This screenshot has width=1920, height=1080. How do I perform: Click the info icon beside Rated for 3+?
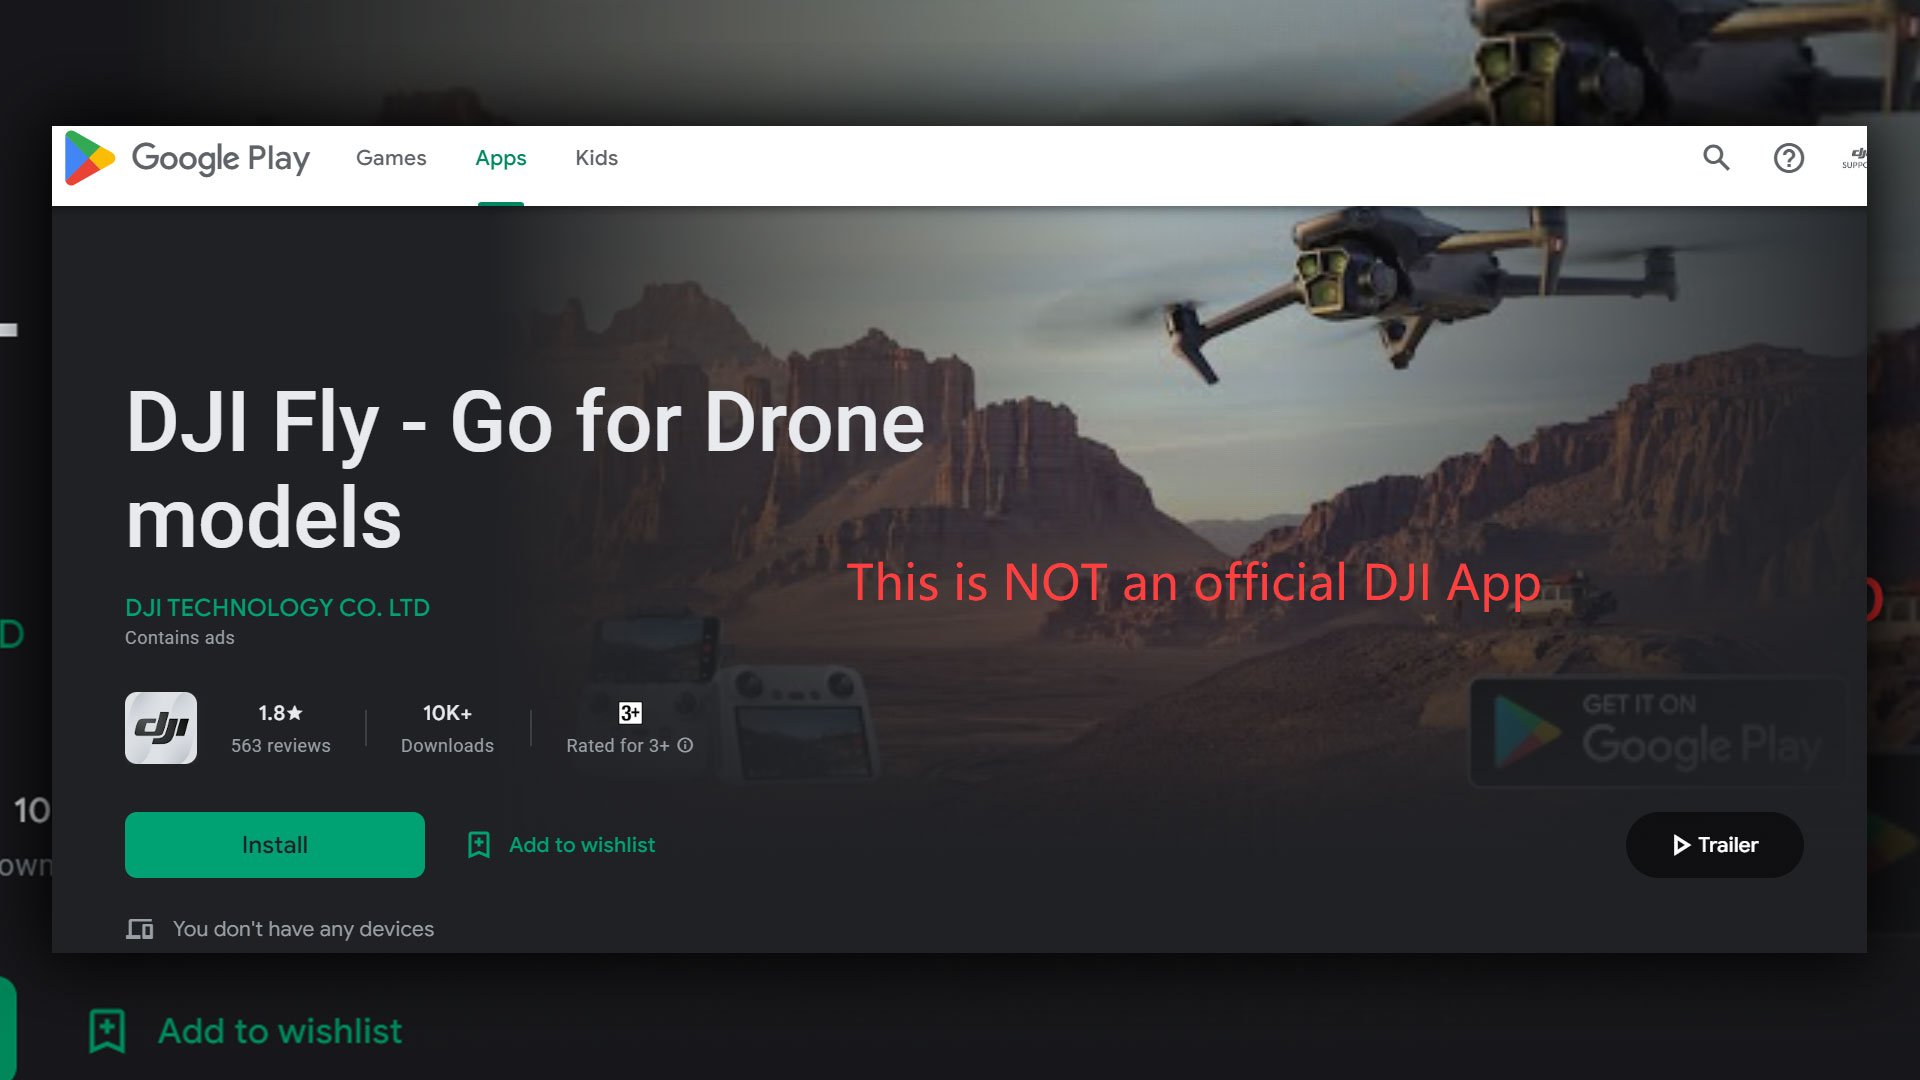pyautogui.click(x=685, y=745)
